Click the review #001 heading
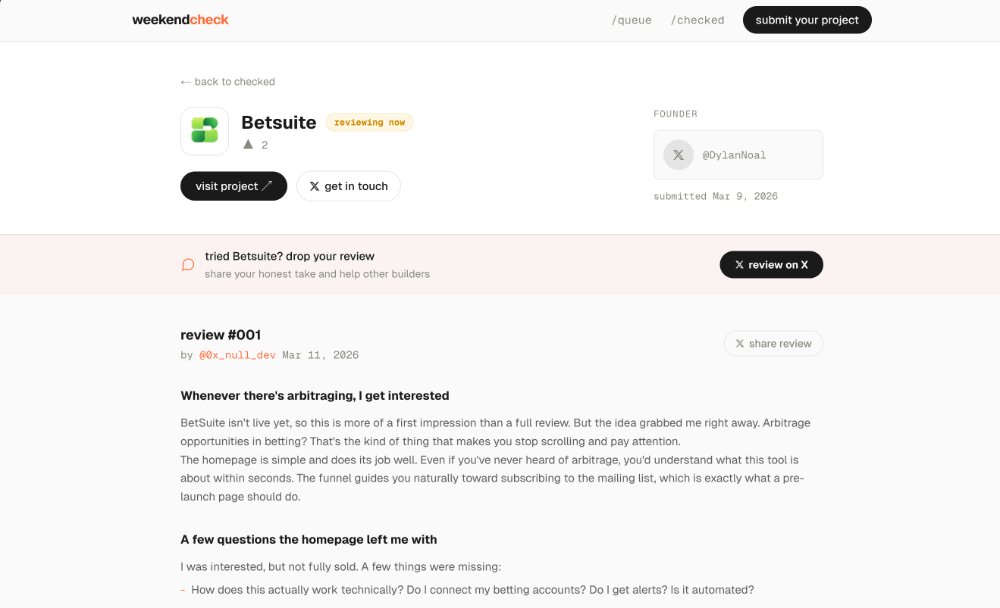This screenshot has width=1000, height=608. pyautogui.click(x=221, y=335)
